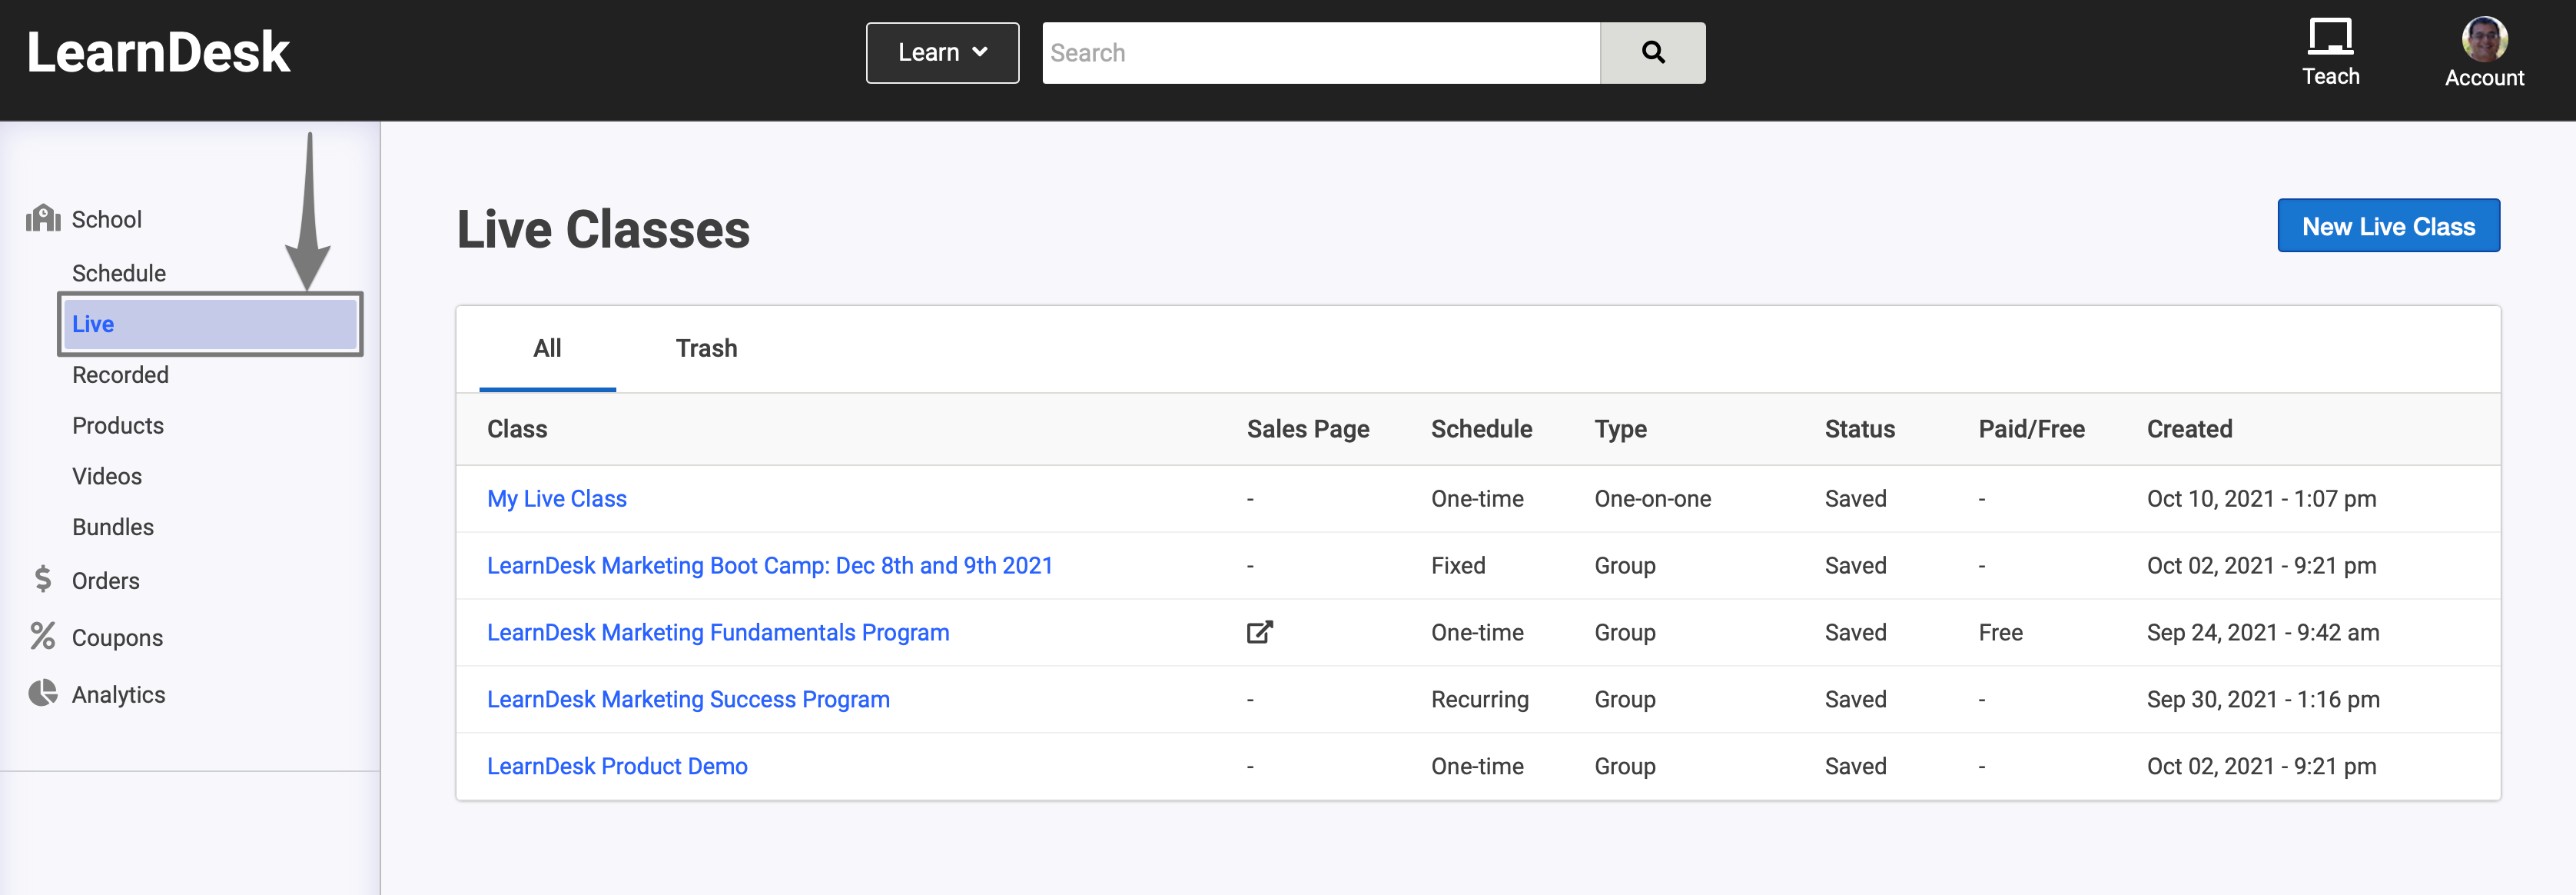Click the Class column header
Screen dimensions: 2576x895
[x=517, y=429]
